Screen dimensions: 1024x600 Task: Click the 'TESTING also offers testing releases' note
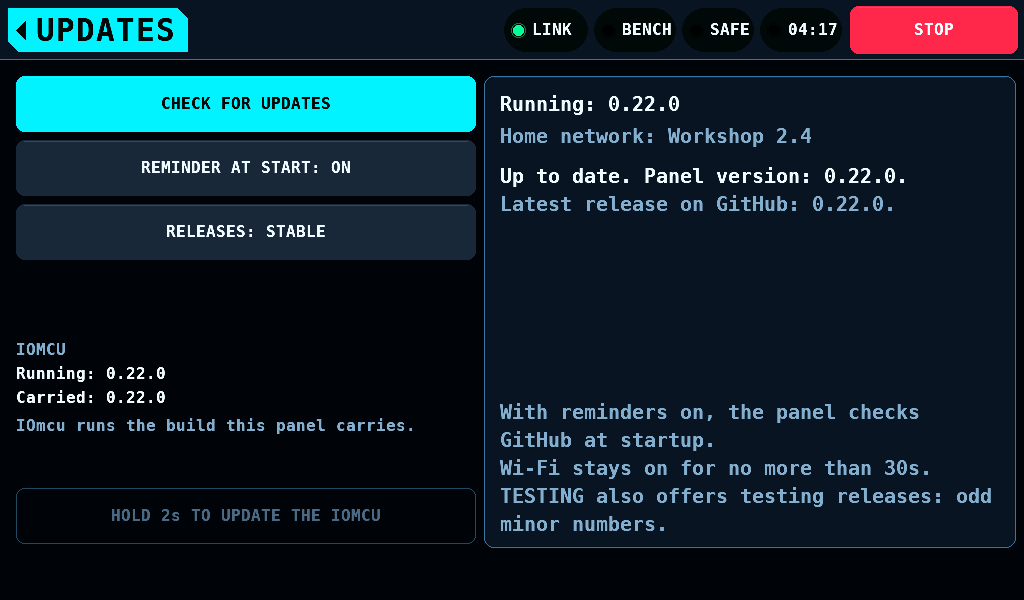pyautogui.click(x=746, y=511)
